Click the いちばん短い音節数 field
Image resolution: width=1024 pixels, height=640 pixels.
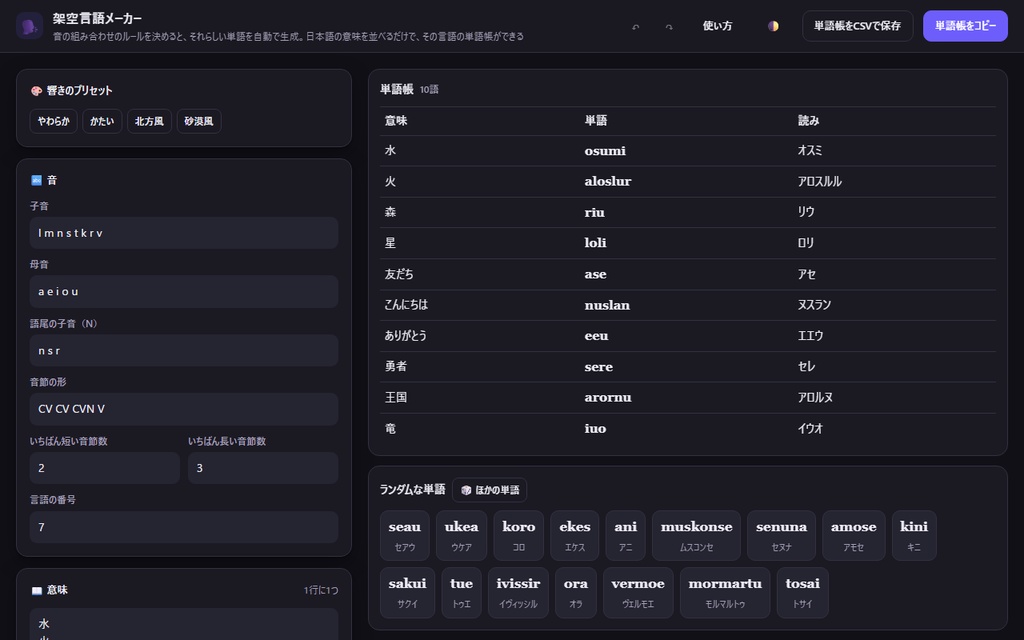[x=104, y=468]
